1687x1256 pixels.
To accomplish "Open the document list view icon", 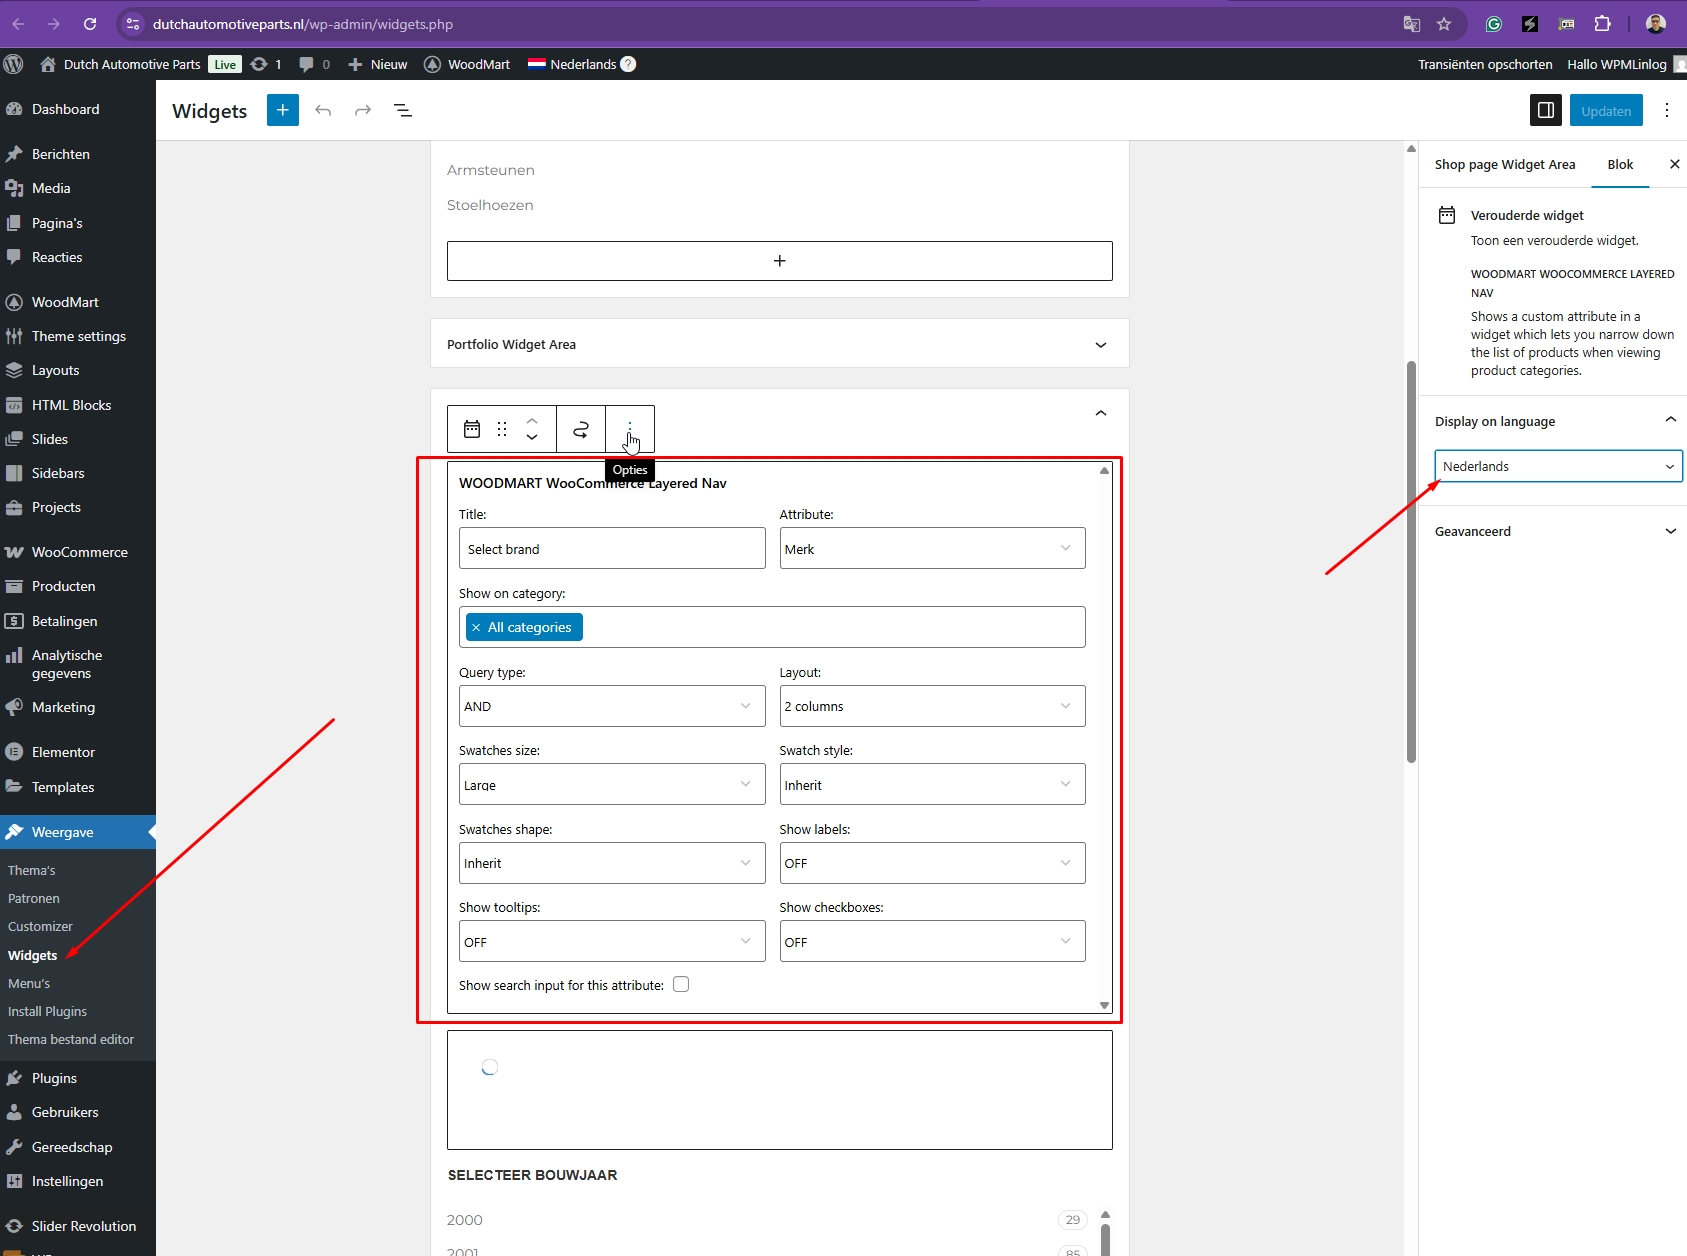I will [403, 110].
